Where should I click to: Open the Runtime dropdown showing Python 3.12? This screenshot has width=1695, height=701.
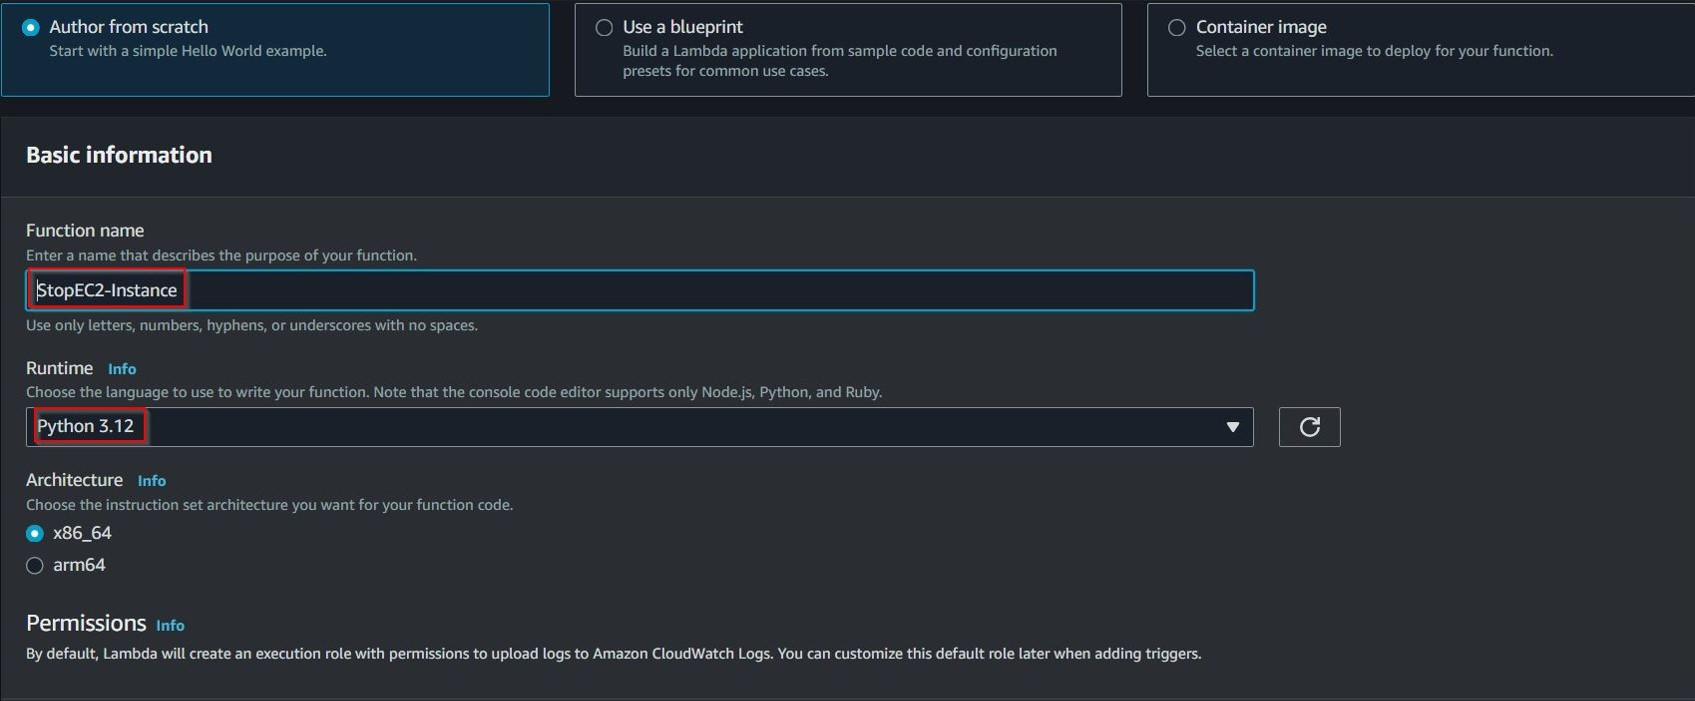640,427
